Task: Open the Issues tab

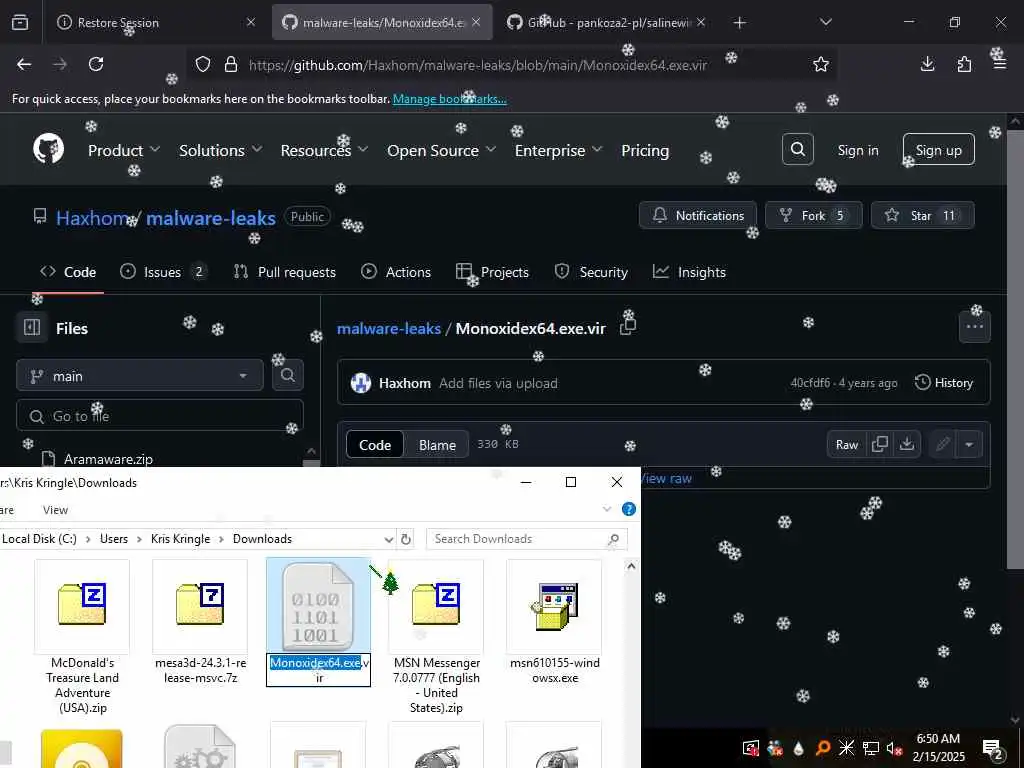Action: point(163,272)
